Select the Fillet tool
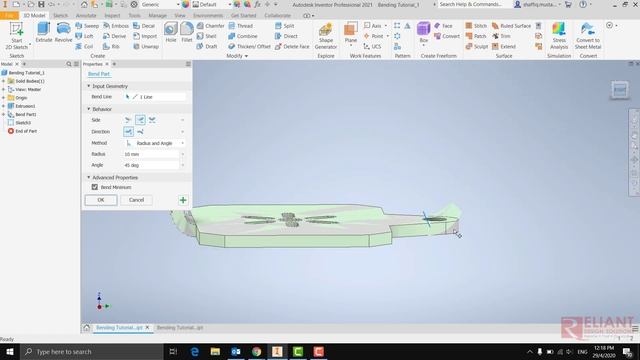The width and height of the screenshot is (640, 360). 187,33
